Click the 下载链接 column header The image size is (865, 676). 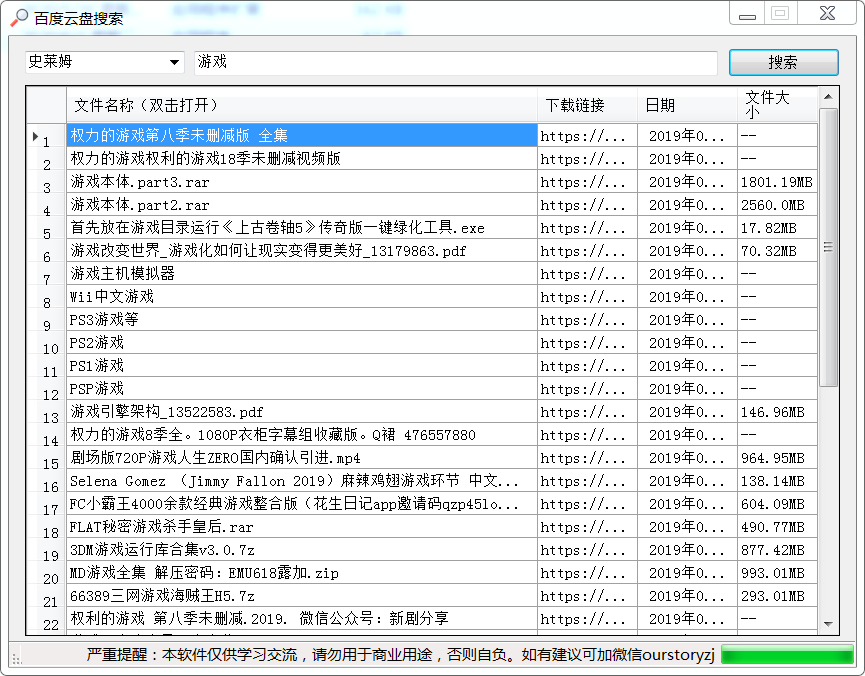point(588,105)
